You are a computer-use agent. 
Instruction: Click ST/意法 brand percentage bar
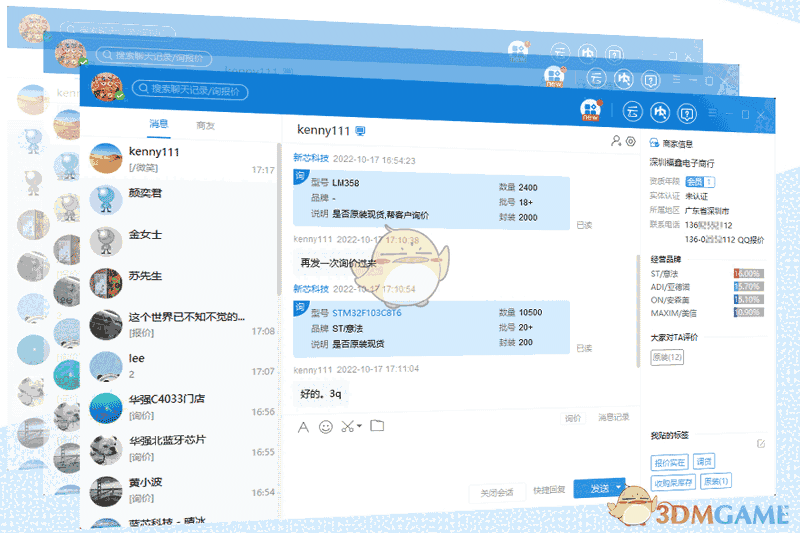click(x=748, y=273)
